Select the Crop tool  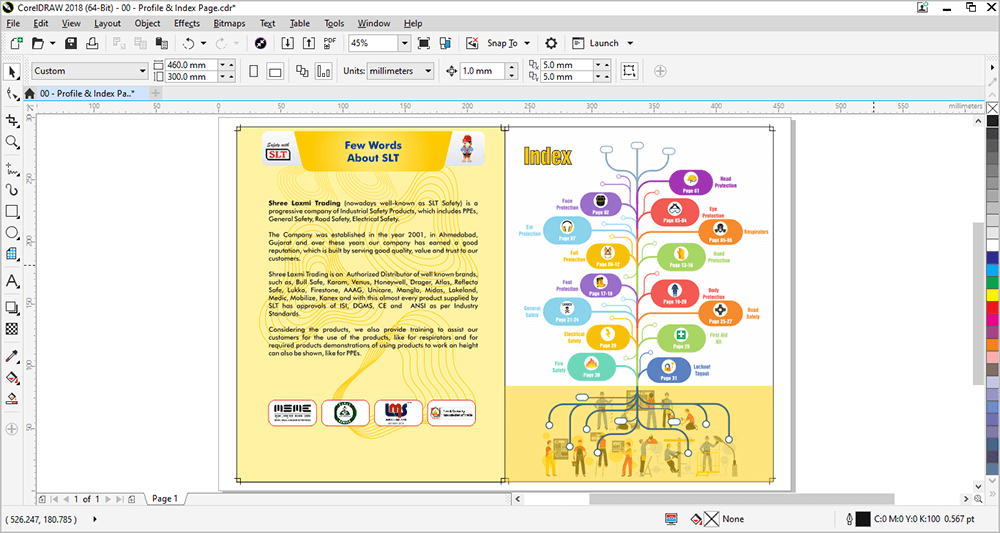tap(11, 120)
